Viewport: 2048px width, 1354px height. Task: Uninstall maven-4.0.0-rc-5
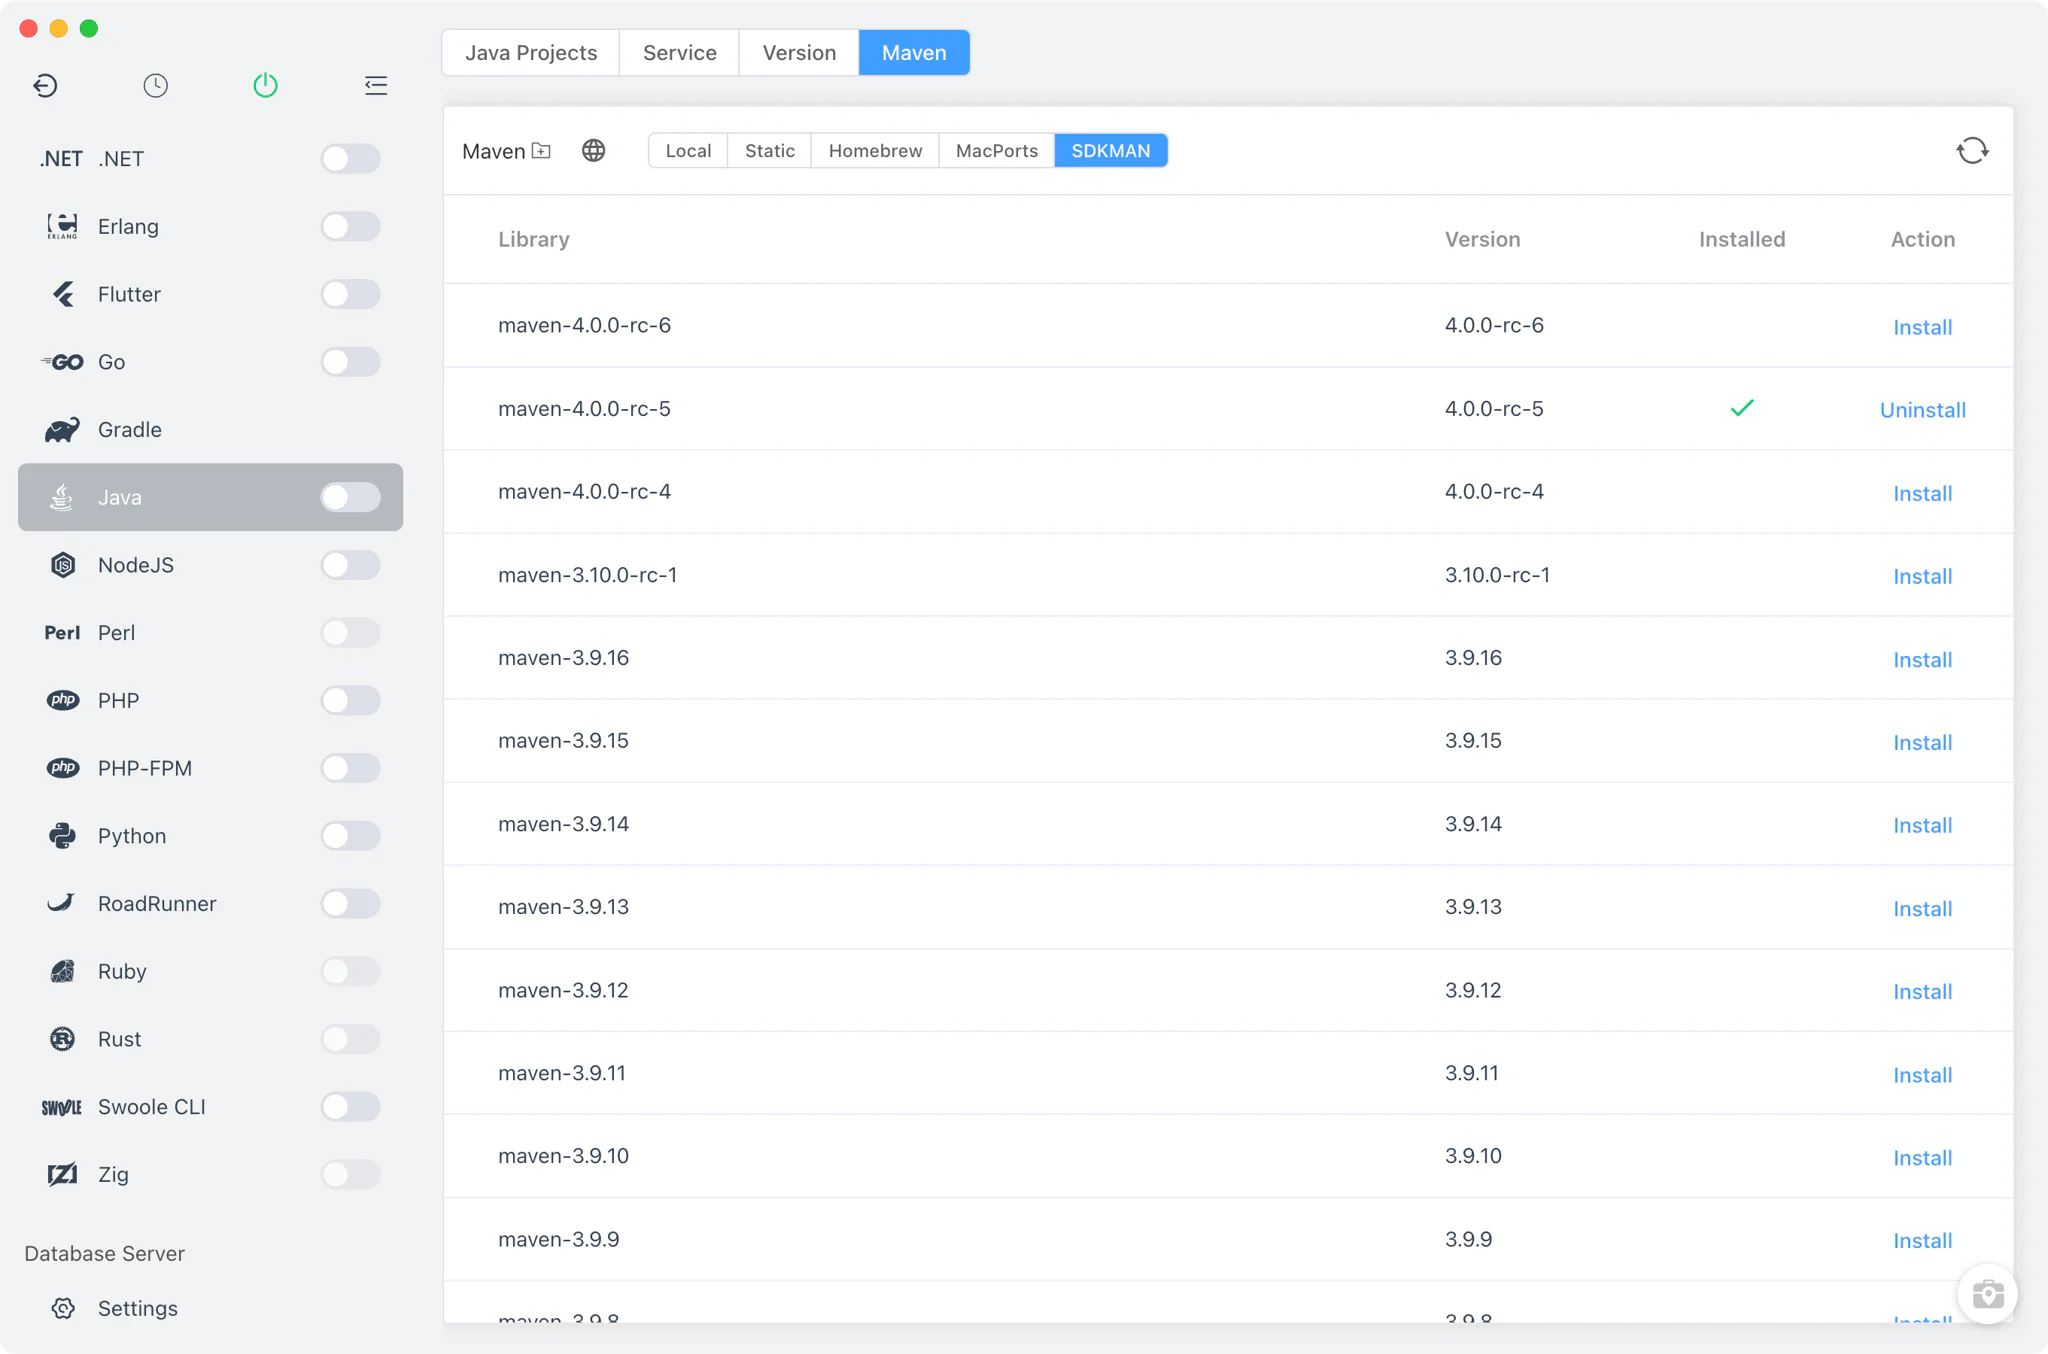(x=1922, y=410)
